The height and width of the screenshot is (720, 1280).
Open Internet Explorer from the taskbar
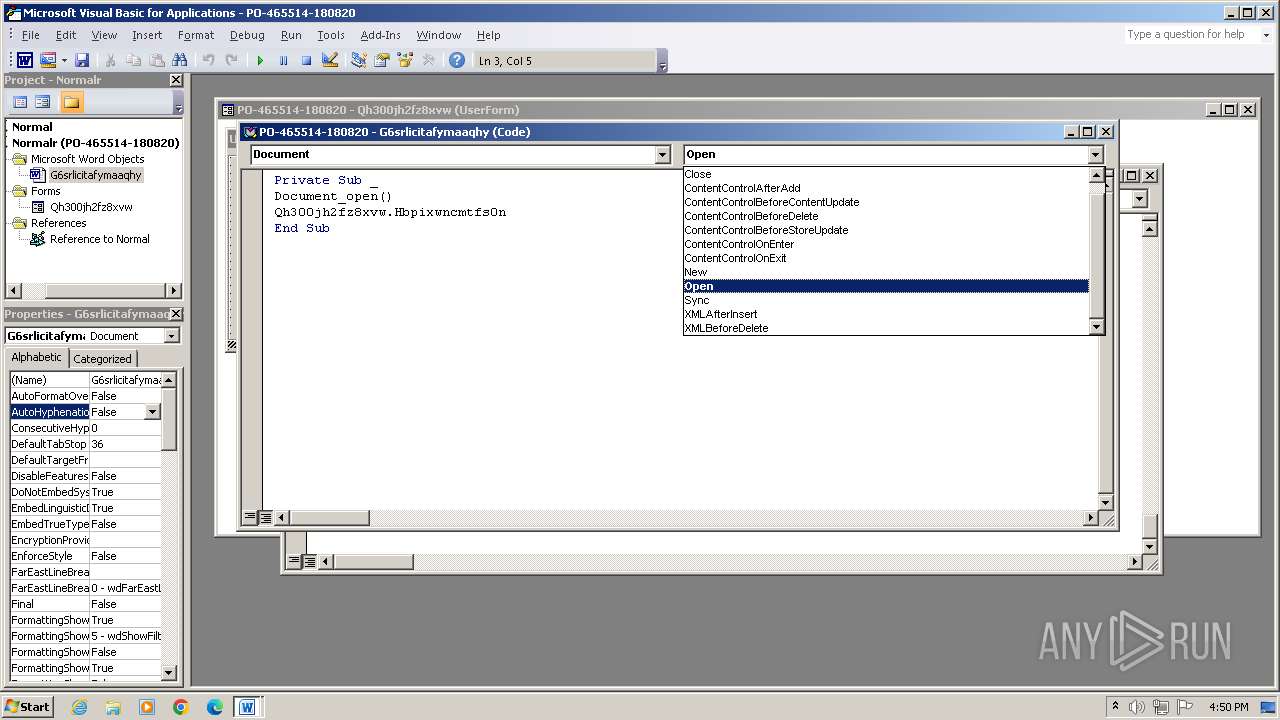[79, 707]
